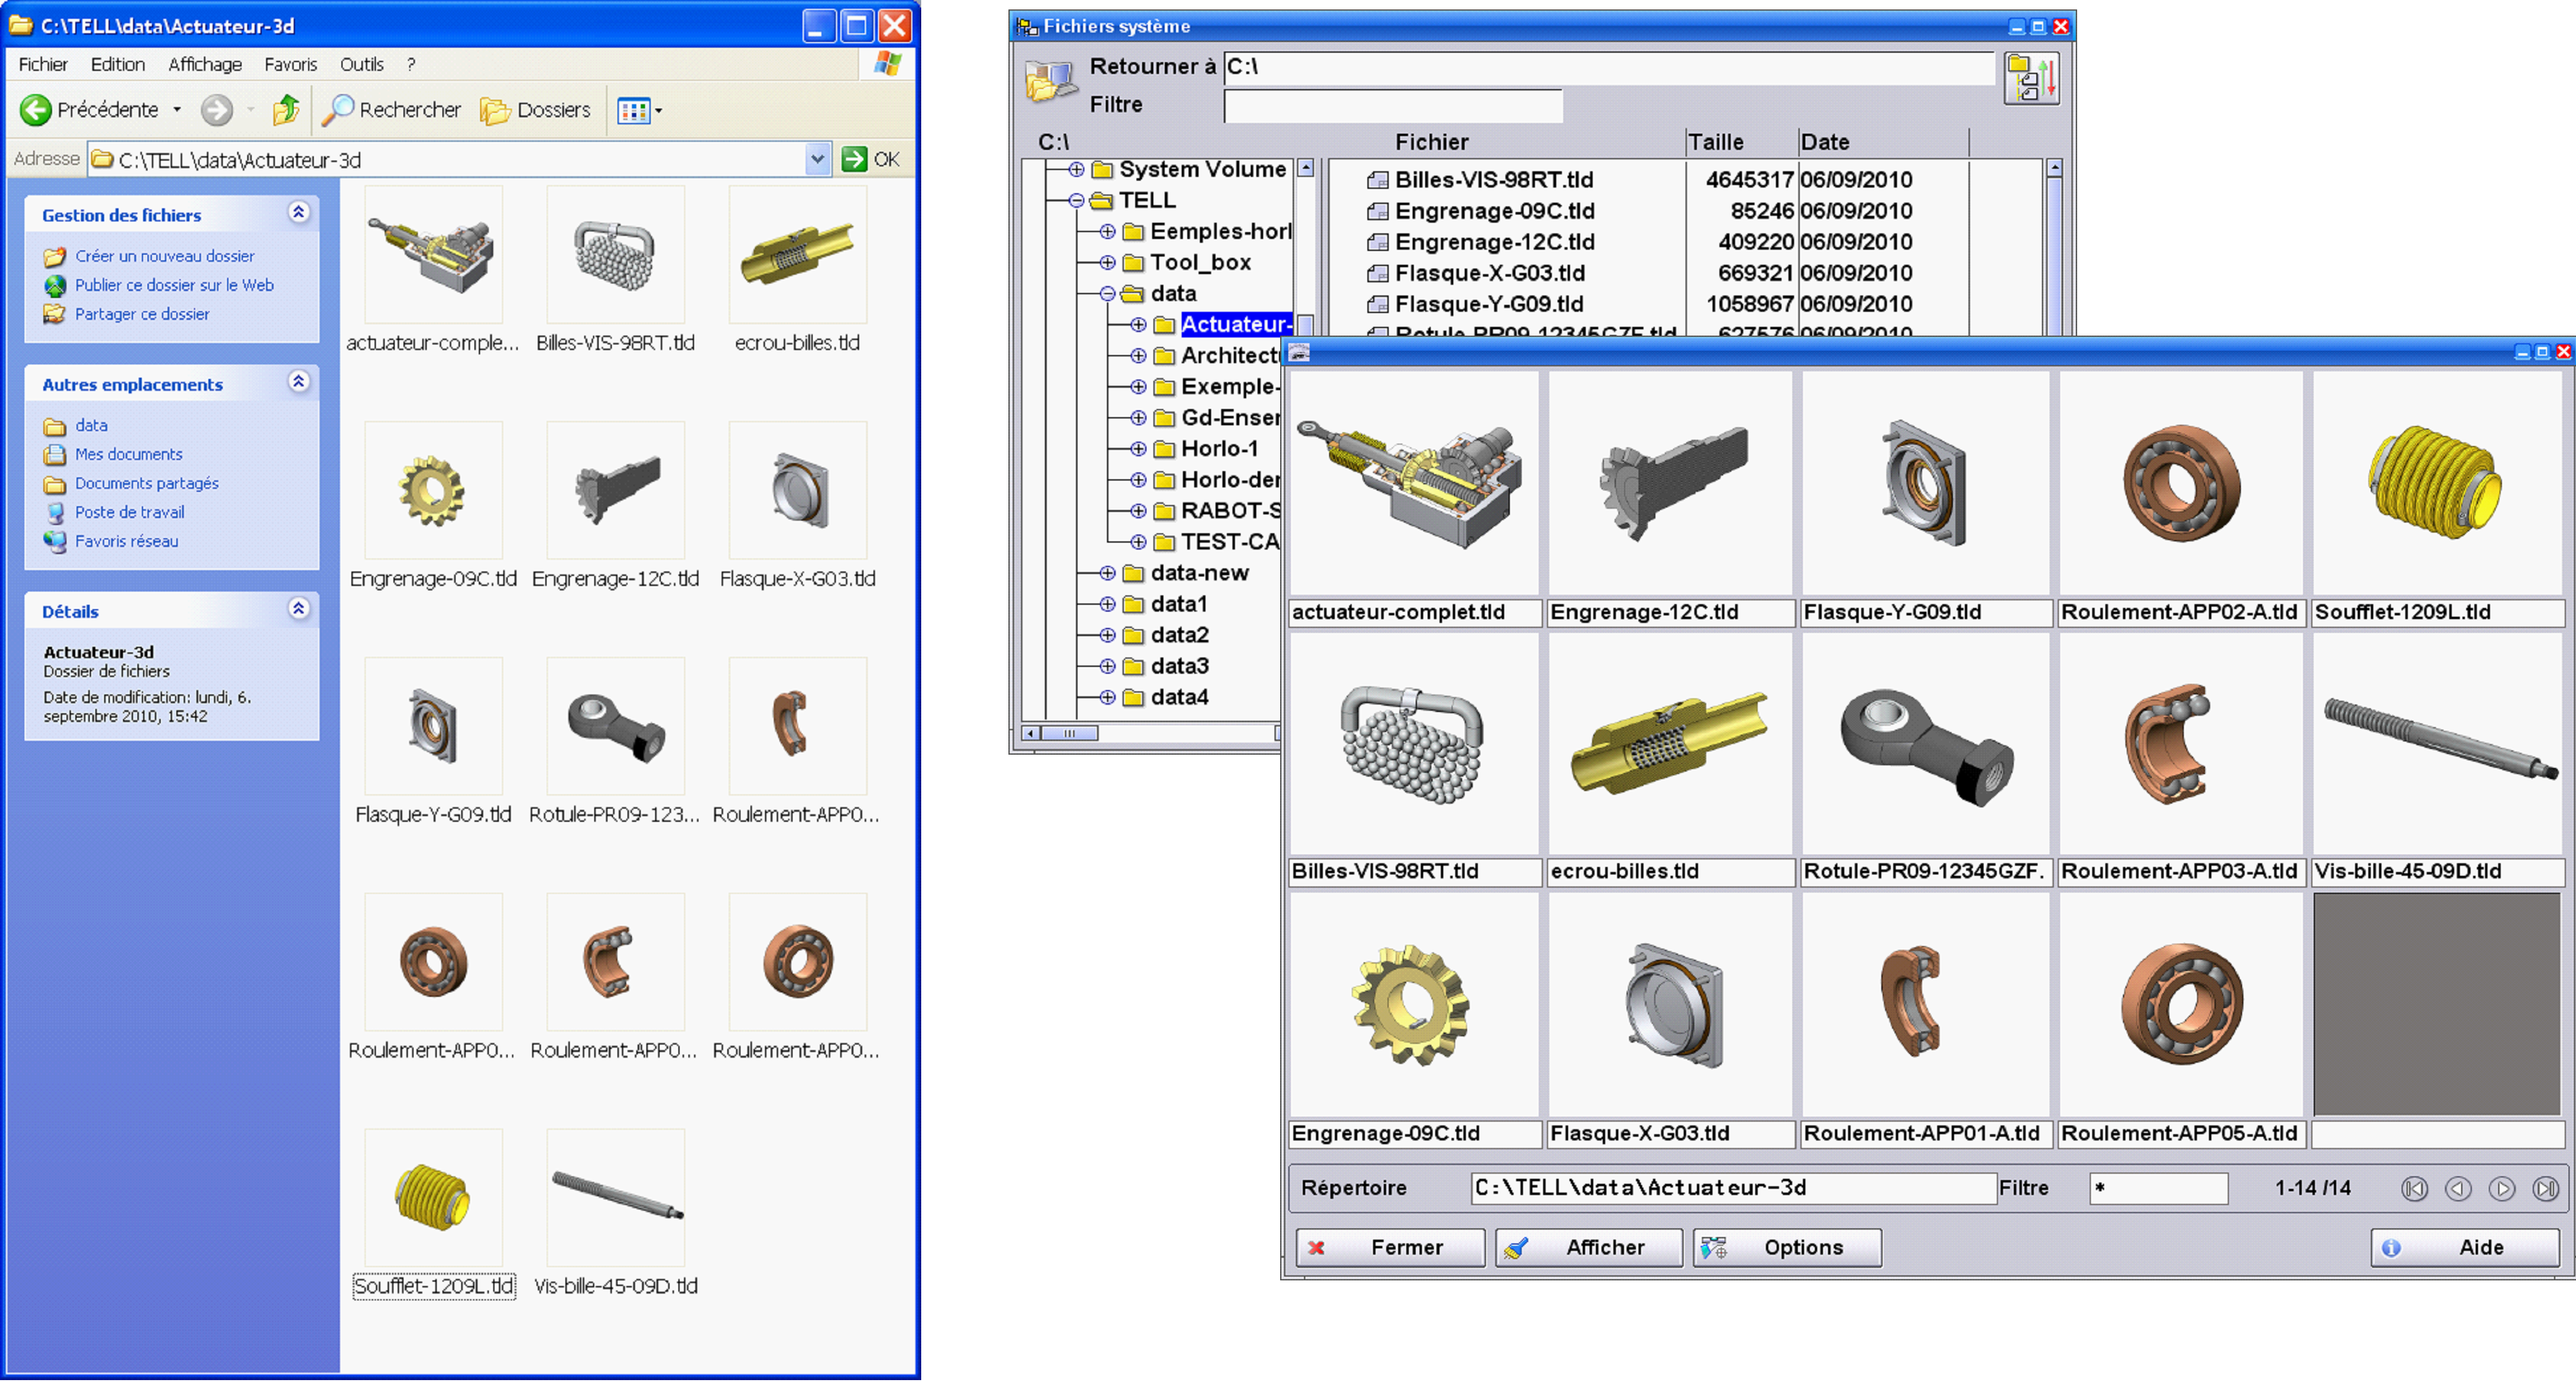Collapse the TELL folder tree node
Screen dimensions: 2576x1382
[x=1076, y=200]
